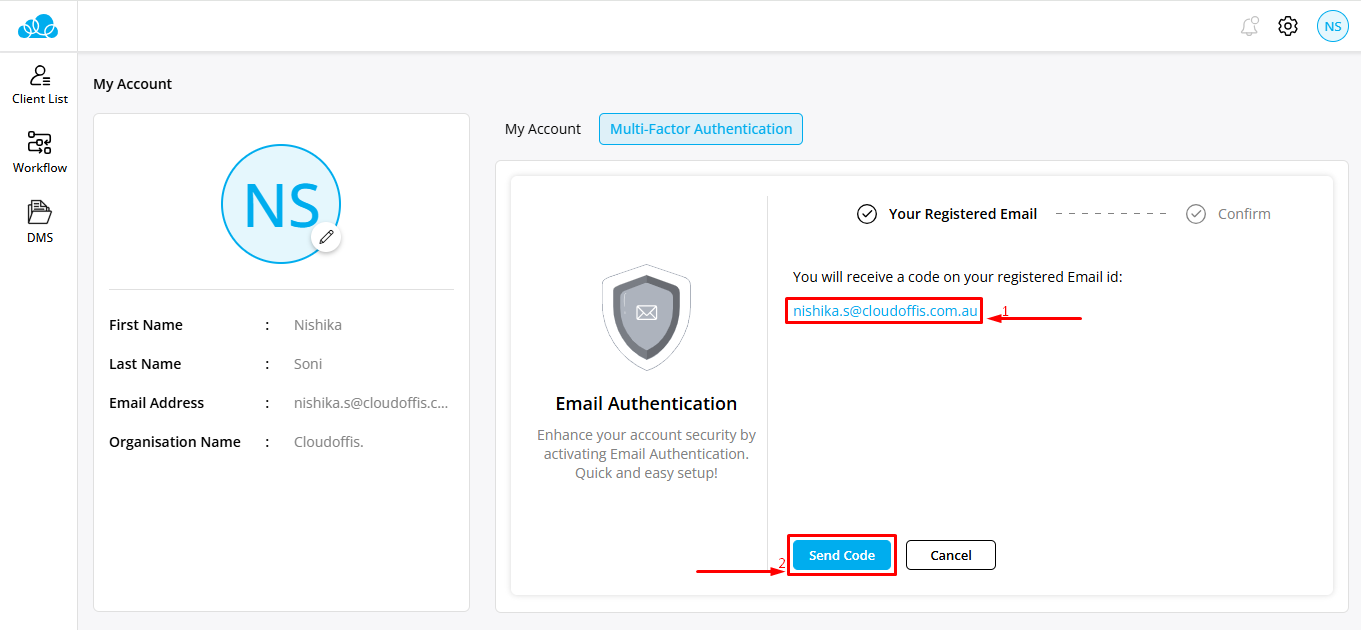Click the nishika.s@cloudoffis.com.au email link
The height and width of the screenshot is (630, 1361).
coord(884,311)
